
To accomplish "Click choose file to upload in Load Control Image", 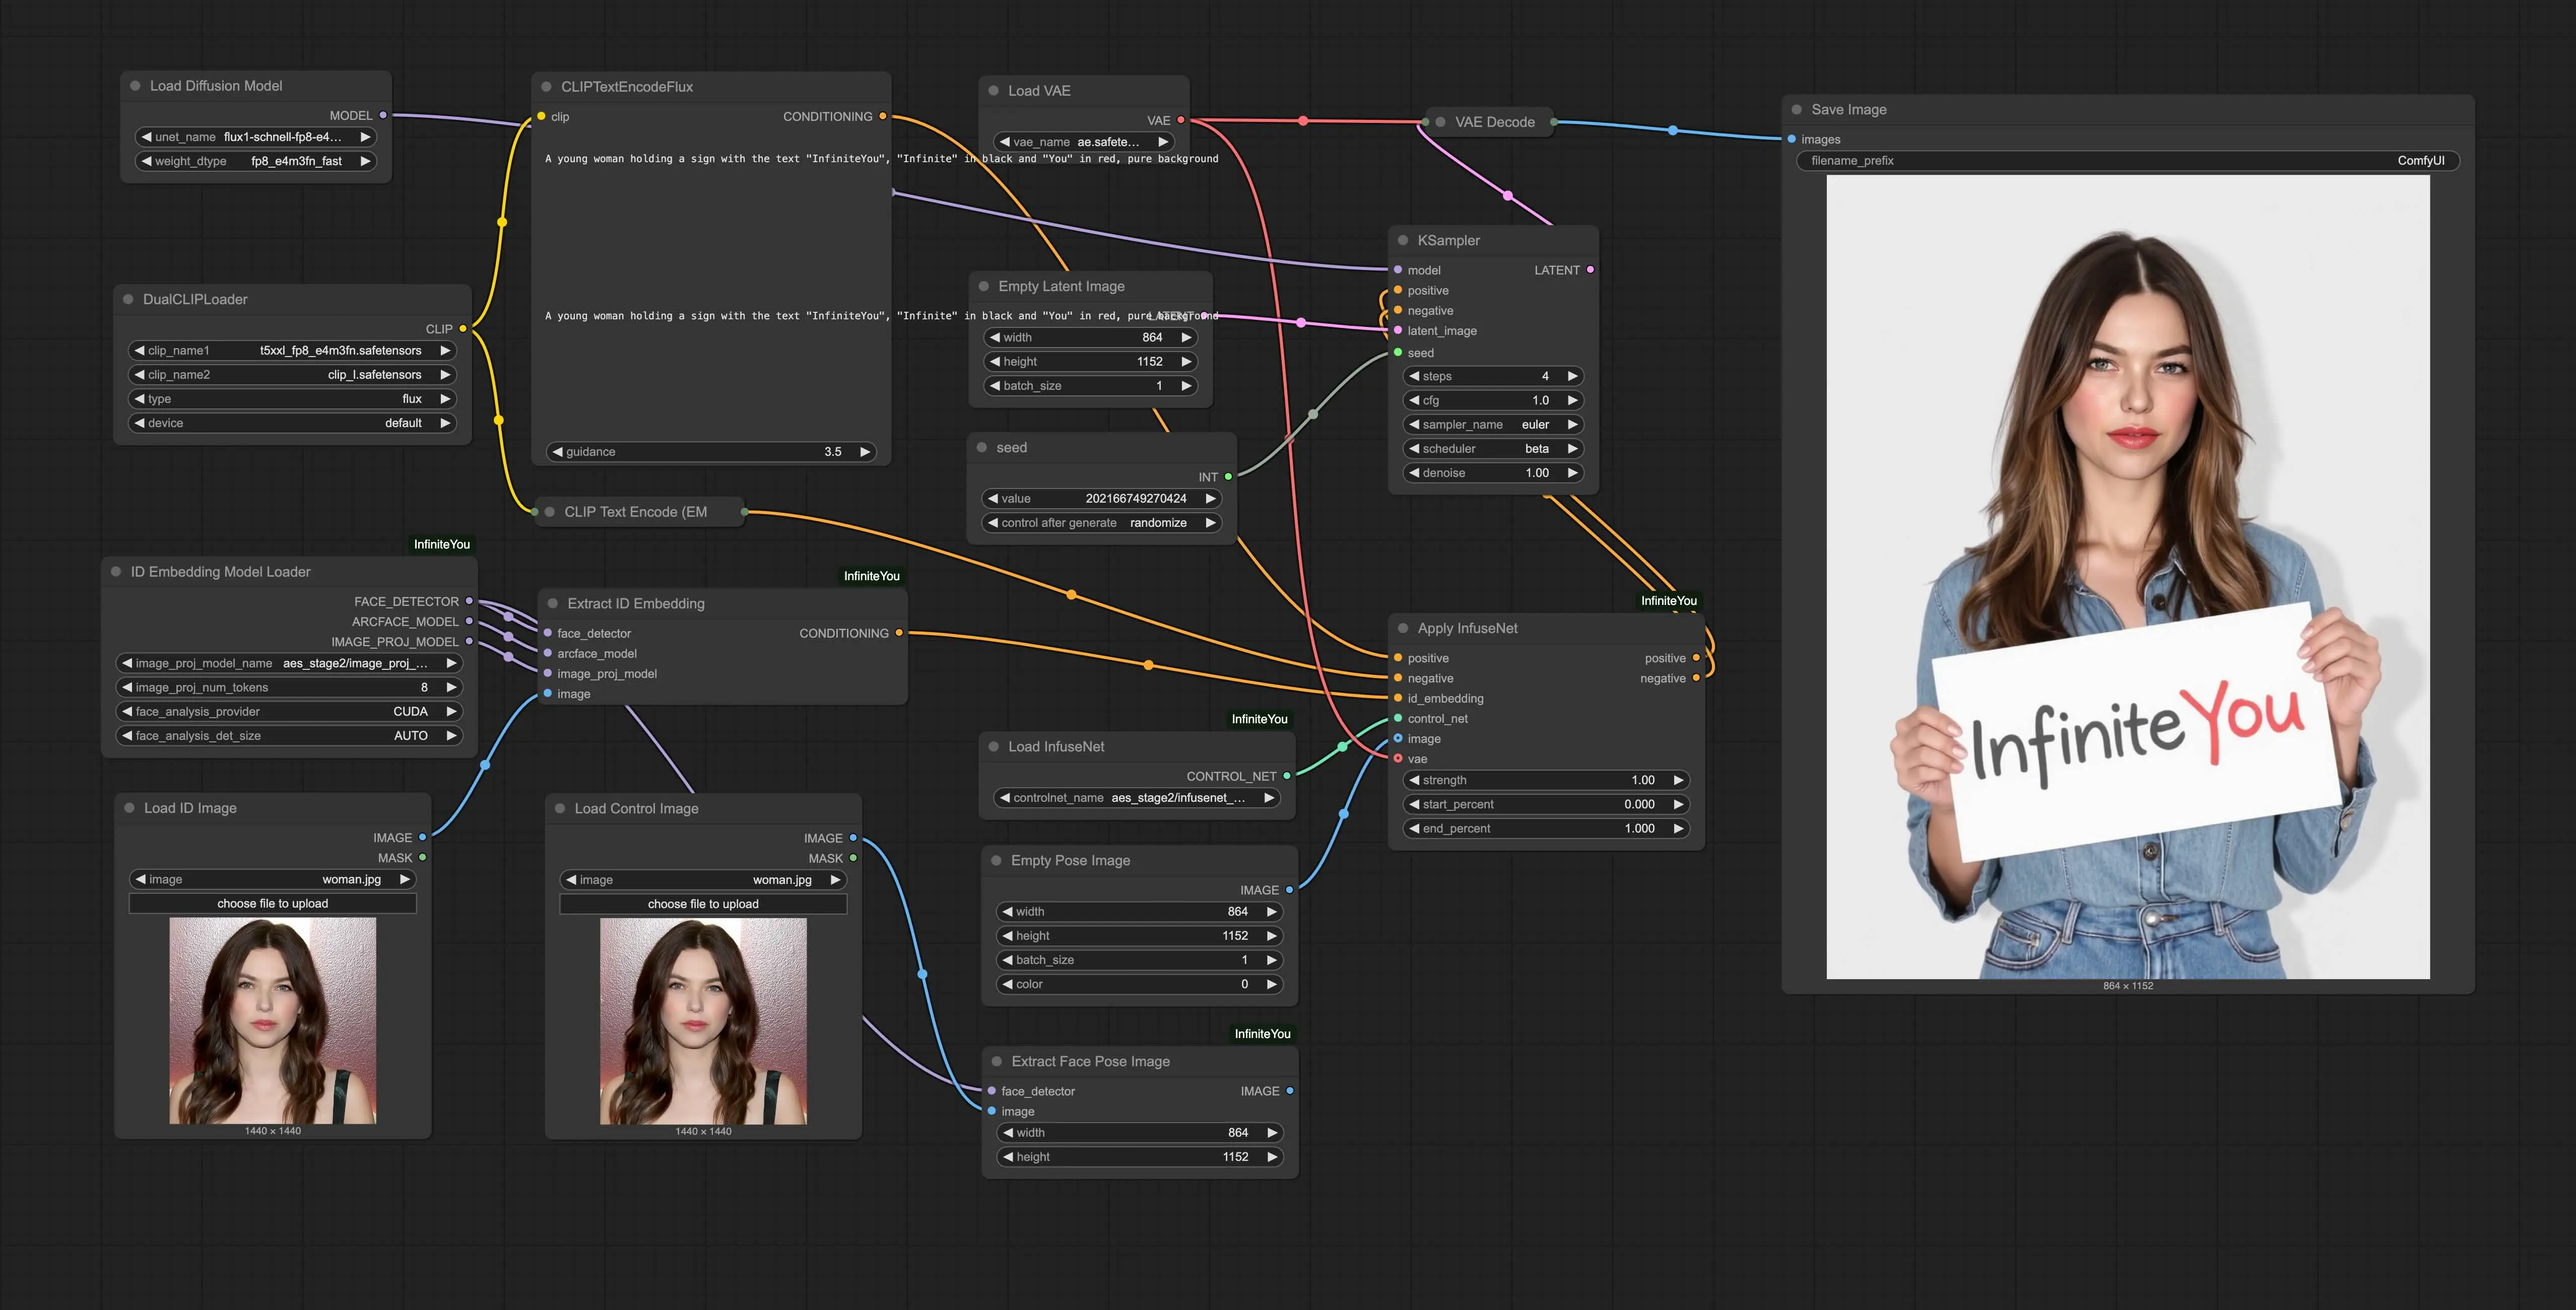I will [703, 904].
